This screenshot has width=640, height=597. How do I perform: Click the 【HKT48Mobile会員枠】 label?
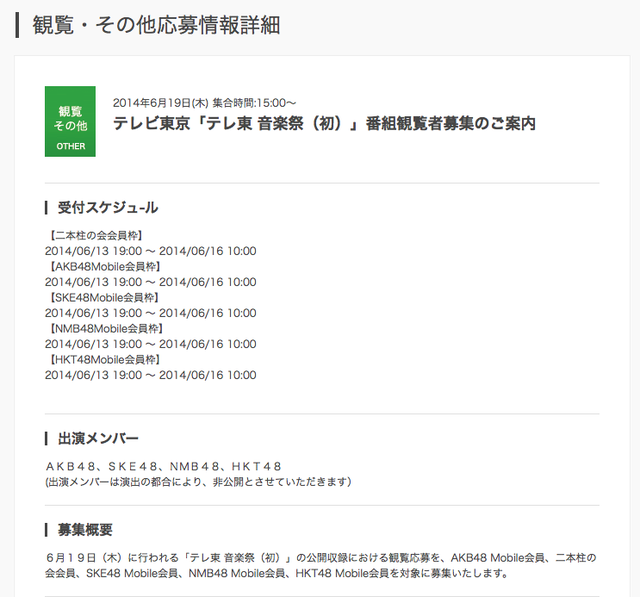click(x=103, y=360)
